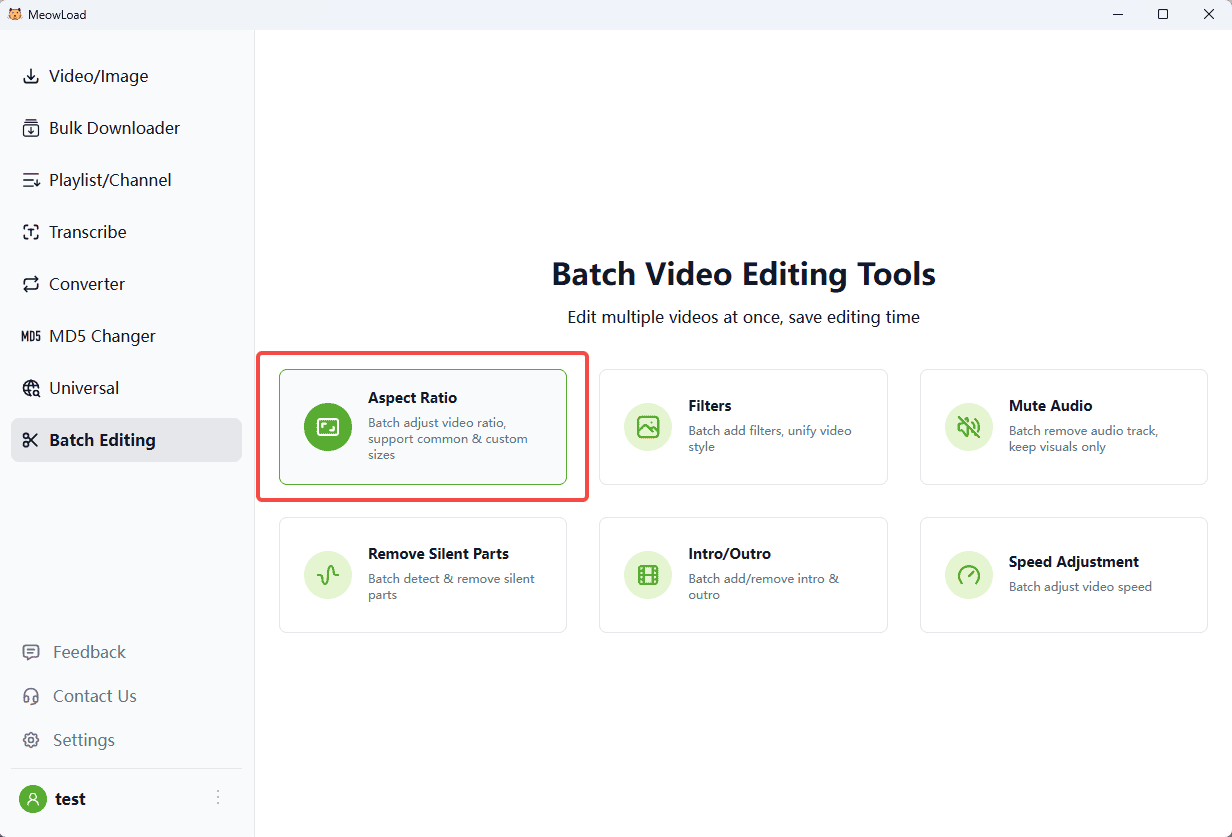Click the Intro/Outro film strip icon

click(x=648, y=575)
